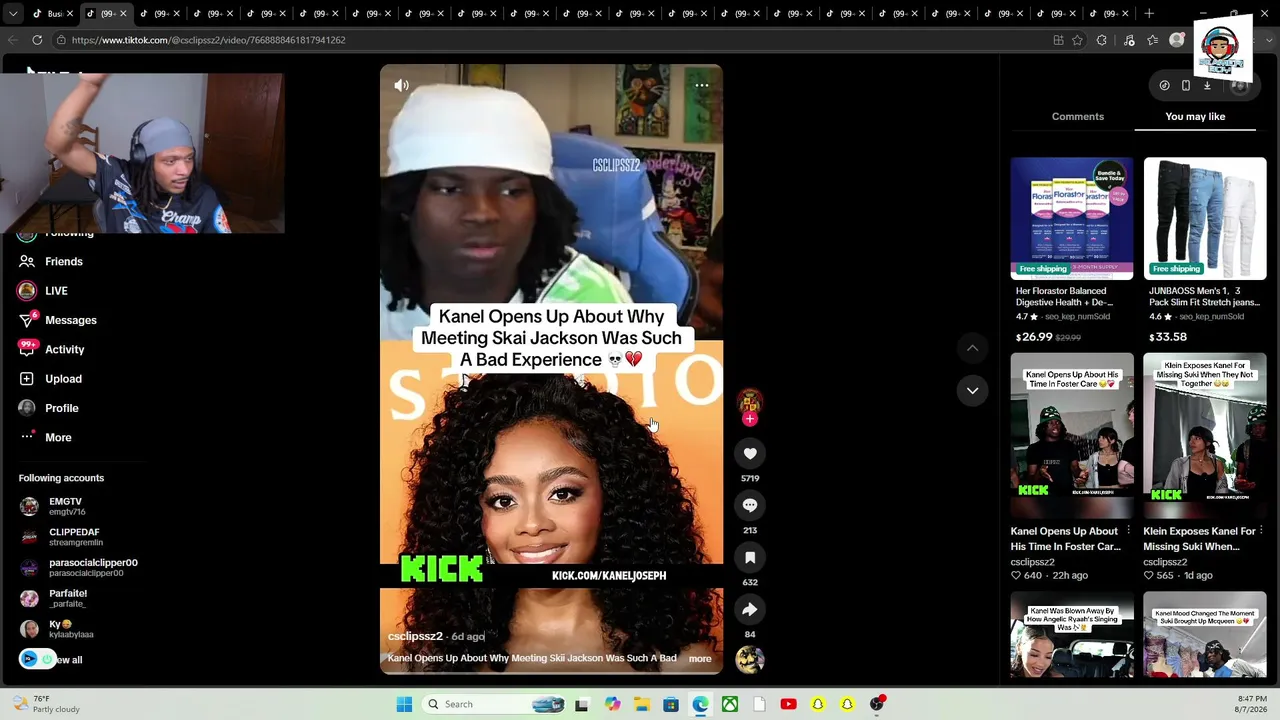The image size is (1280, 720).
Task: Open Upload in the sidebar
Action: coord(63,379)
